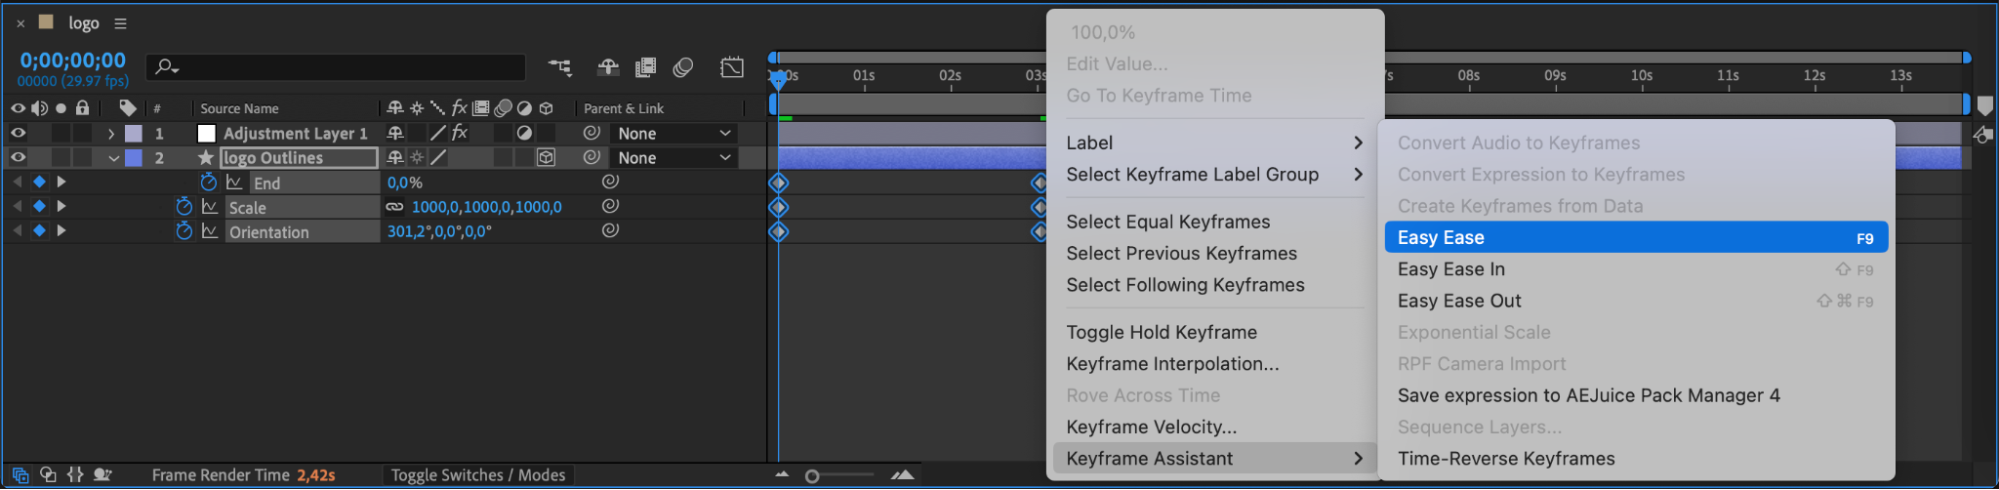Click the Frame Blending composition switch
The width and height of the screenshot is (1999, 490).
tap(646, 67)
